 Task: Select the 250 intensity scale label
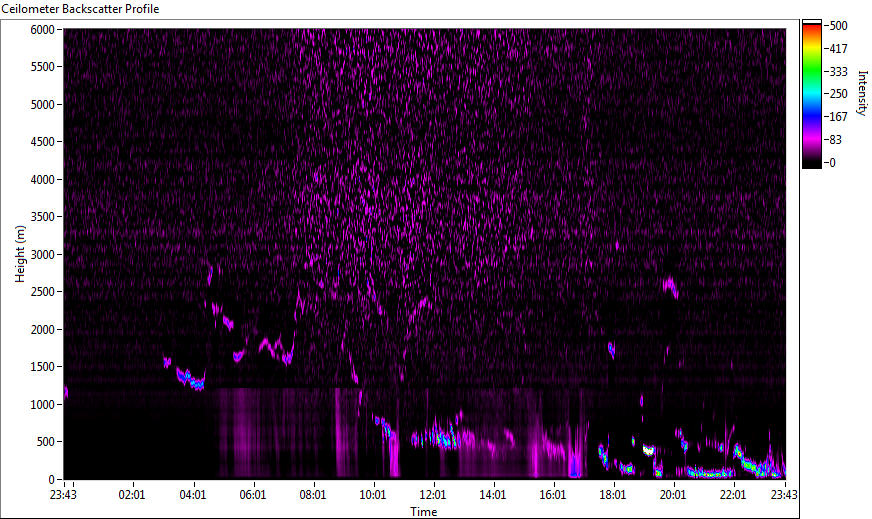click(838, 94)
